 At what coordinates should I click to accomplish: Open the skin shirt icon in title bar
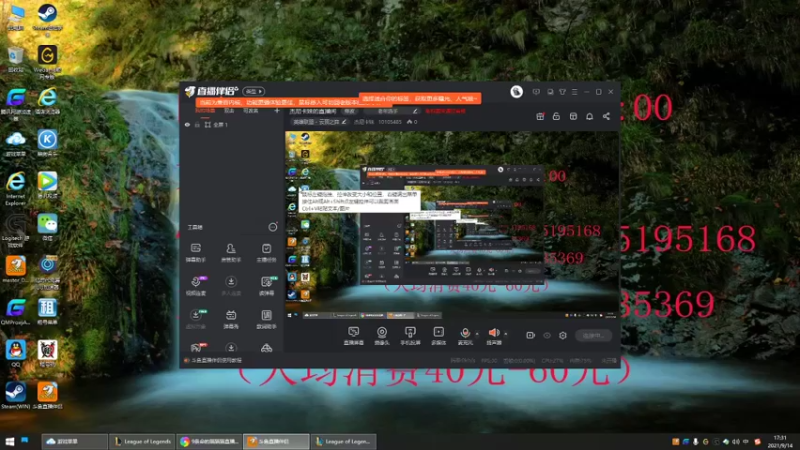pos(562,92)
